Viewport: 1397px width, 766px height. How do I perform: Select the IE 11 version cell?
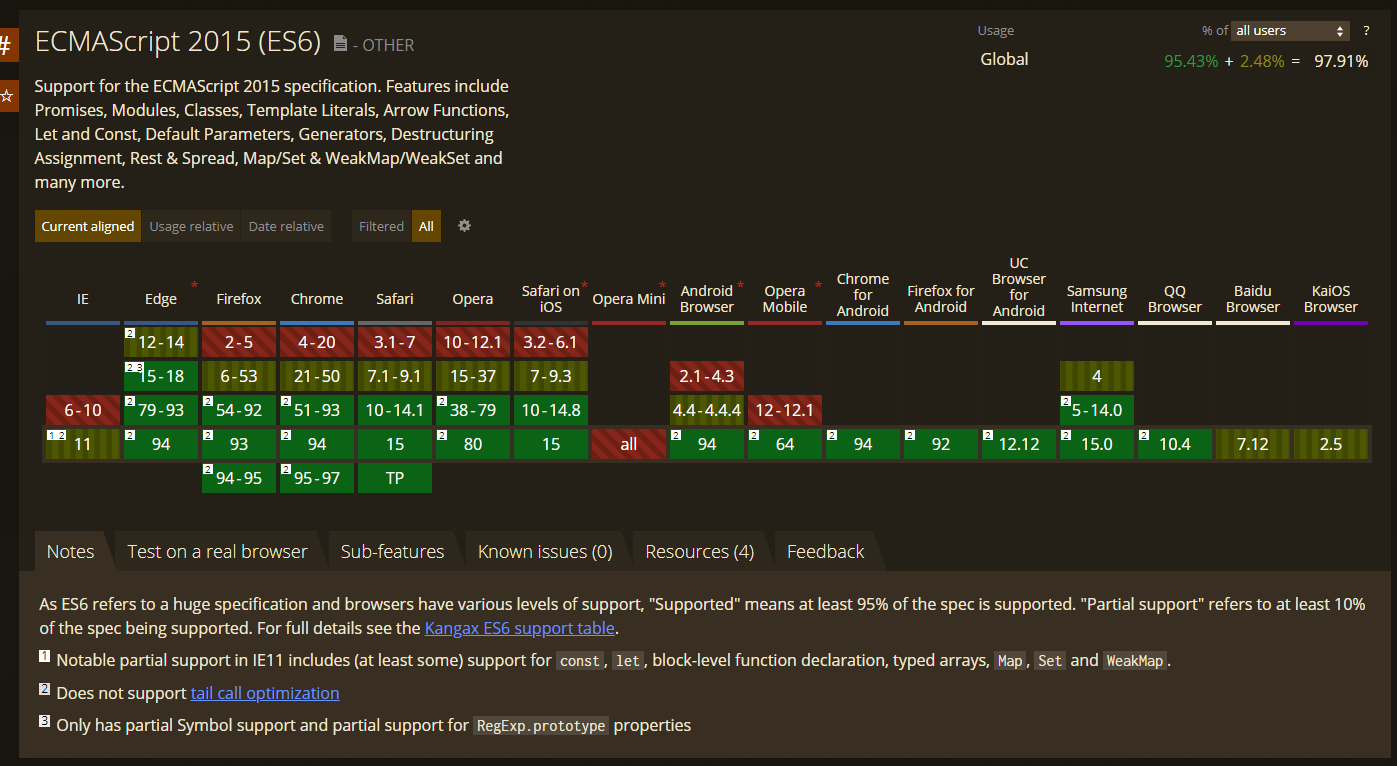click(x=83, y=444)
